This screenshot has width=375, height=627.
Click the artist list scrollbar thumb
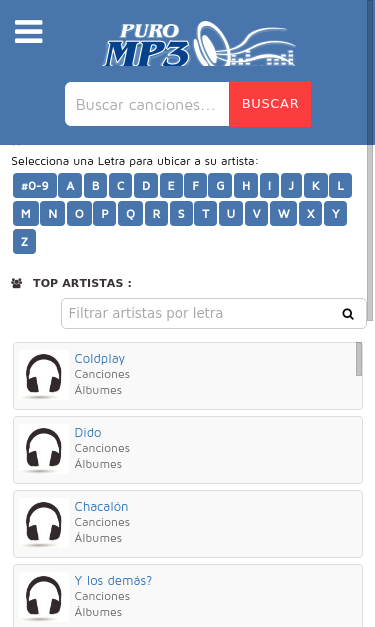coord(359,359)
